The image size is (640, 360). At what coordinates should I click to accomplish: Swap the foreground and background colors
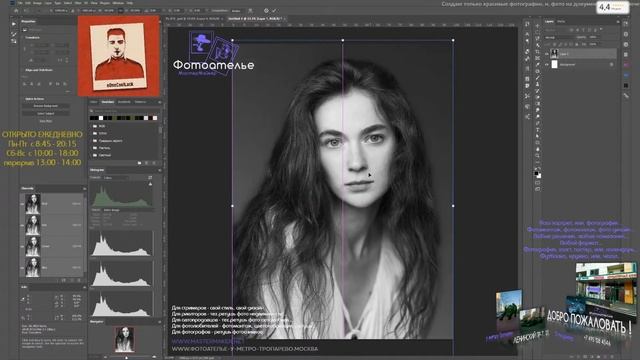coord(539,168)
